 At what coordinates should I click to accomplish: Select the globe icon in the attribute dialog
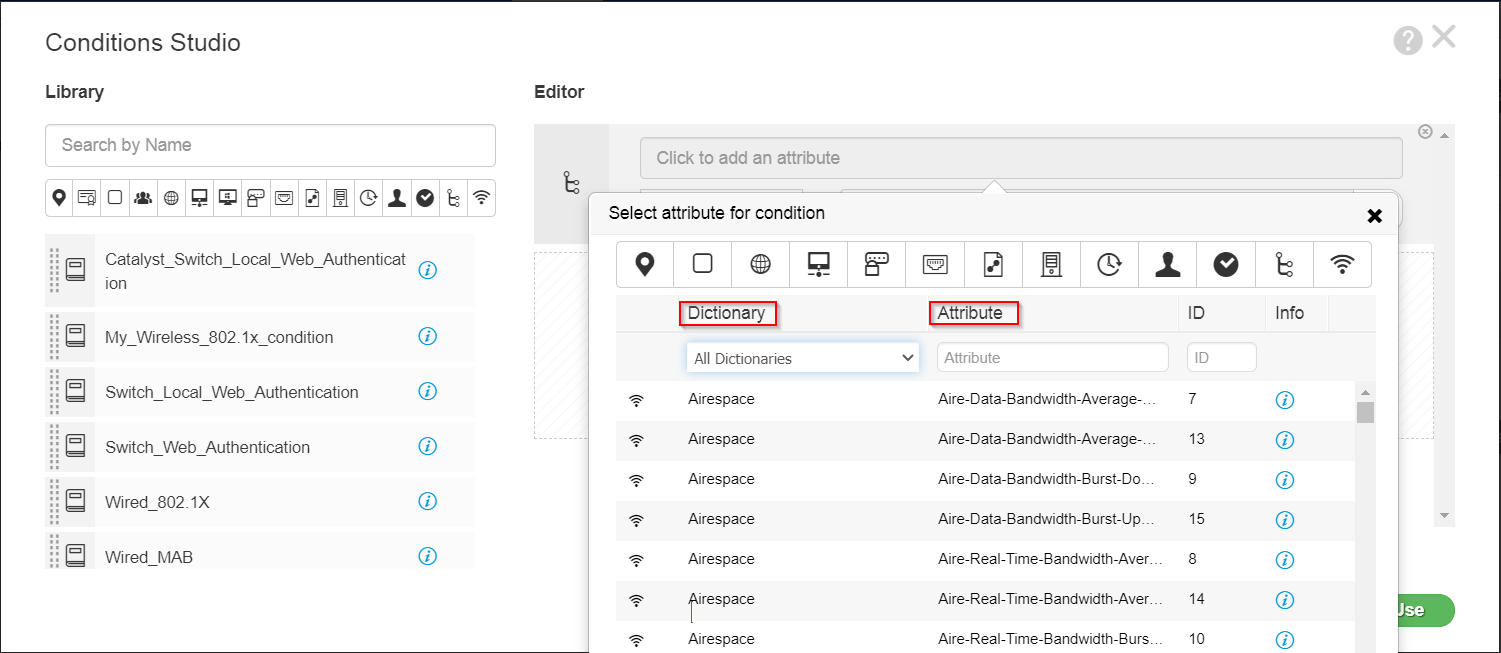(760, 264)
